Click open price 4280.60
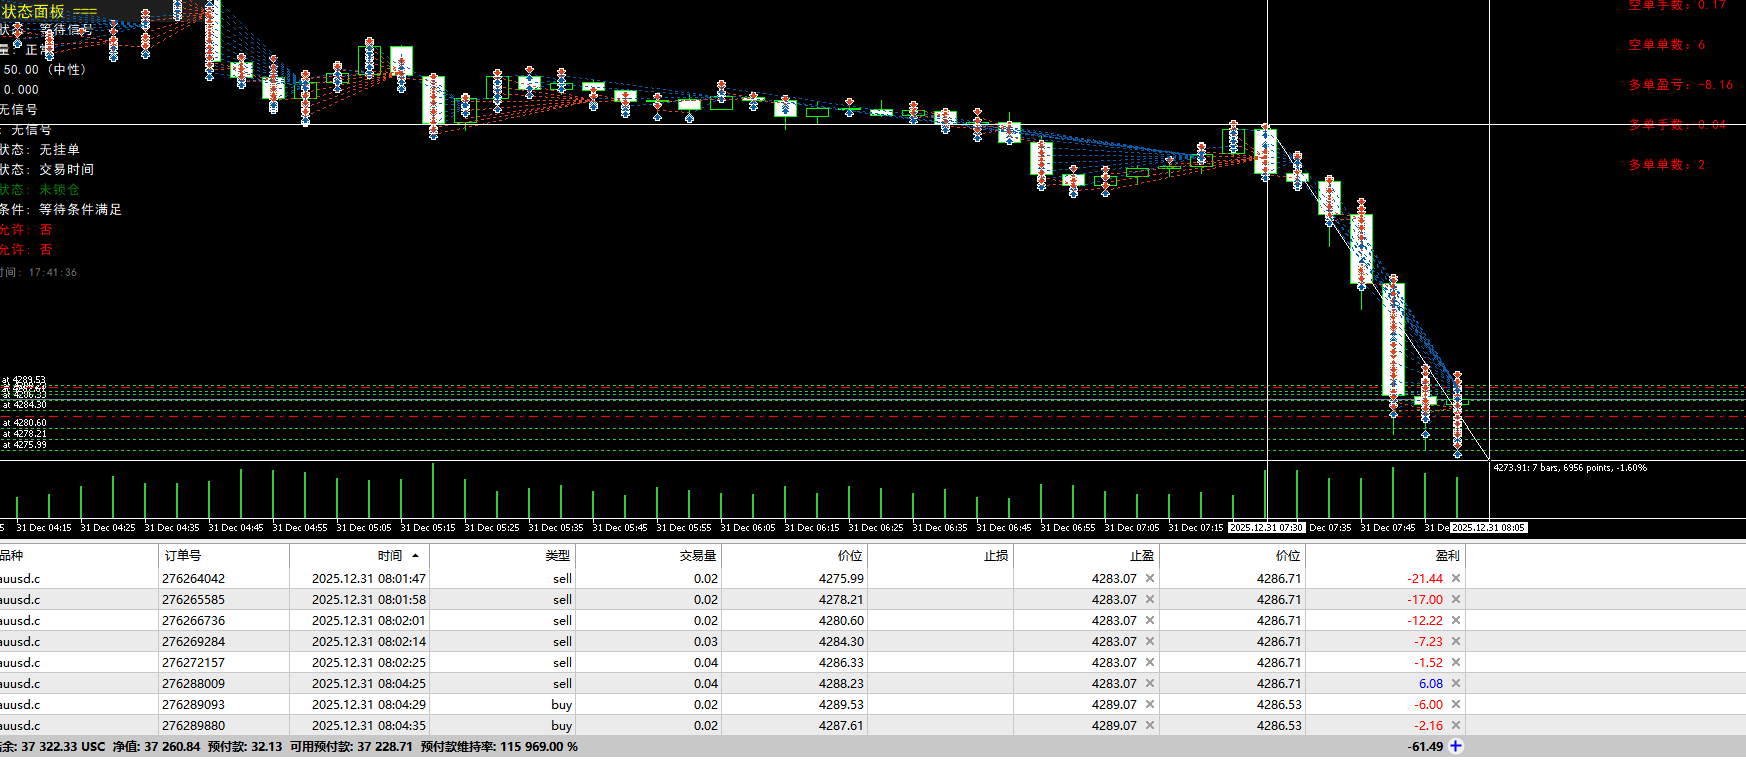The width and height of the screenshot is (1746, 780). pos(841,620)
